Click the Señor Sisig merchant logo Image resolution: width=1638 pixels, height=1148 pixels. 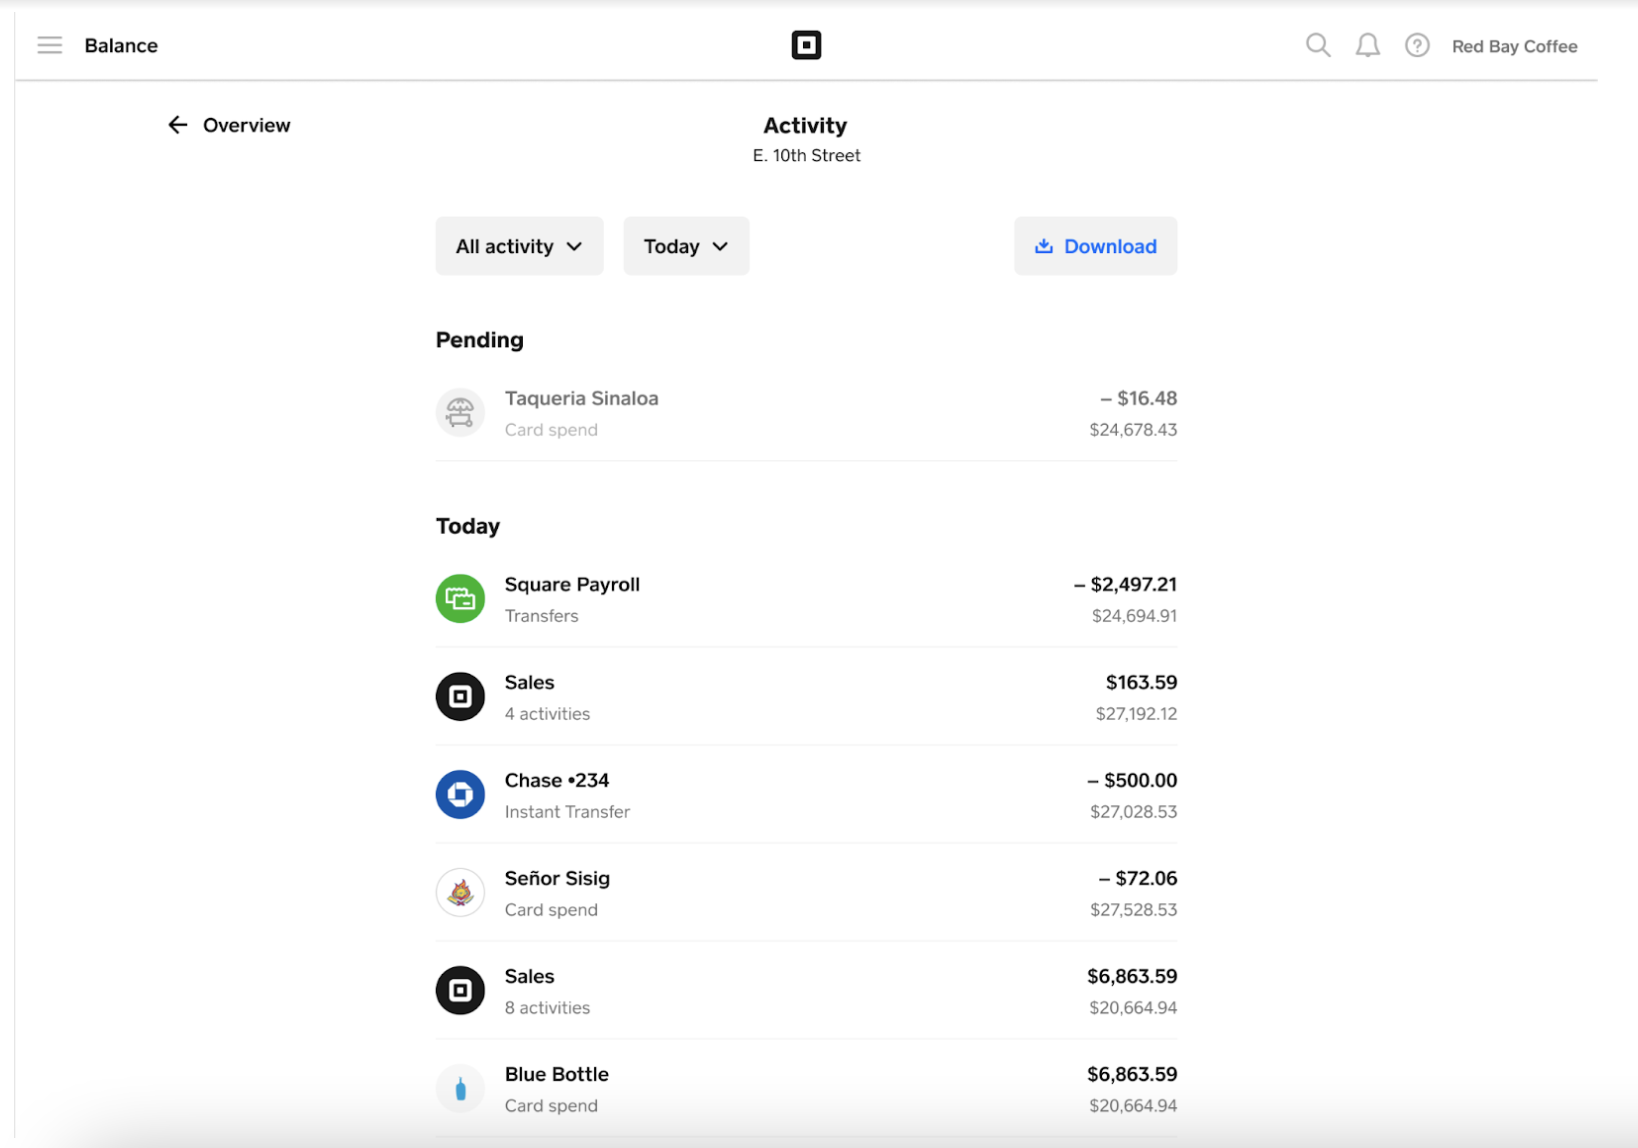tap(460, 892)
